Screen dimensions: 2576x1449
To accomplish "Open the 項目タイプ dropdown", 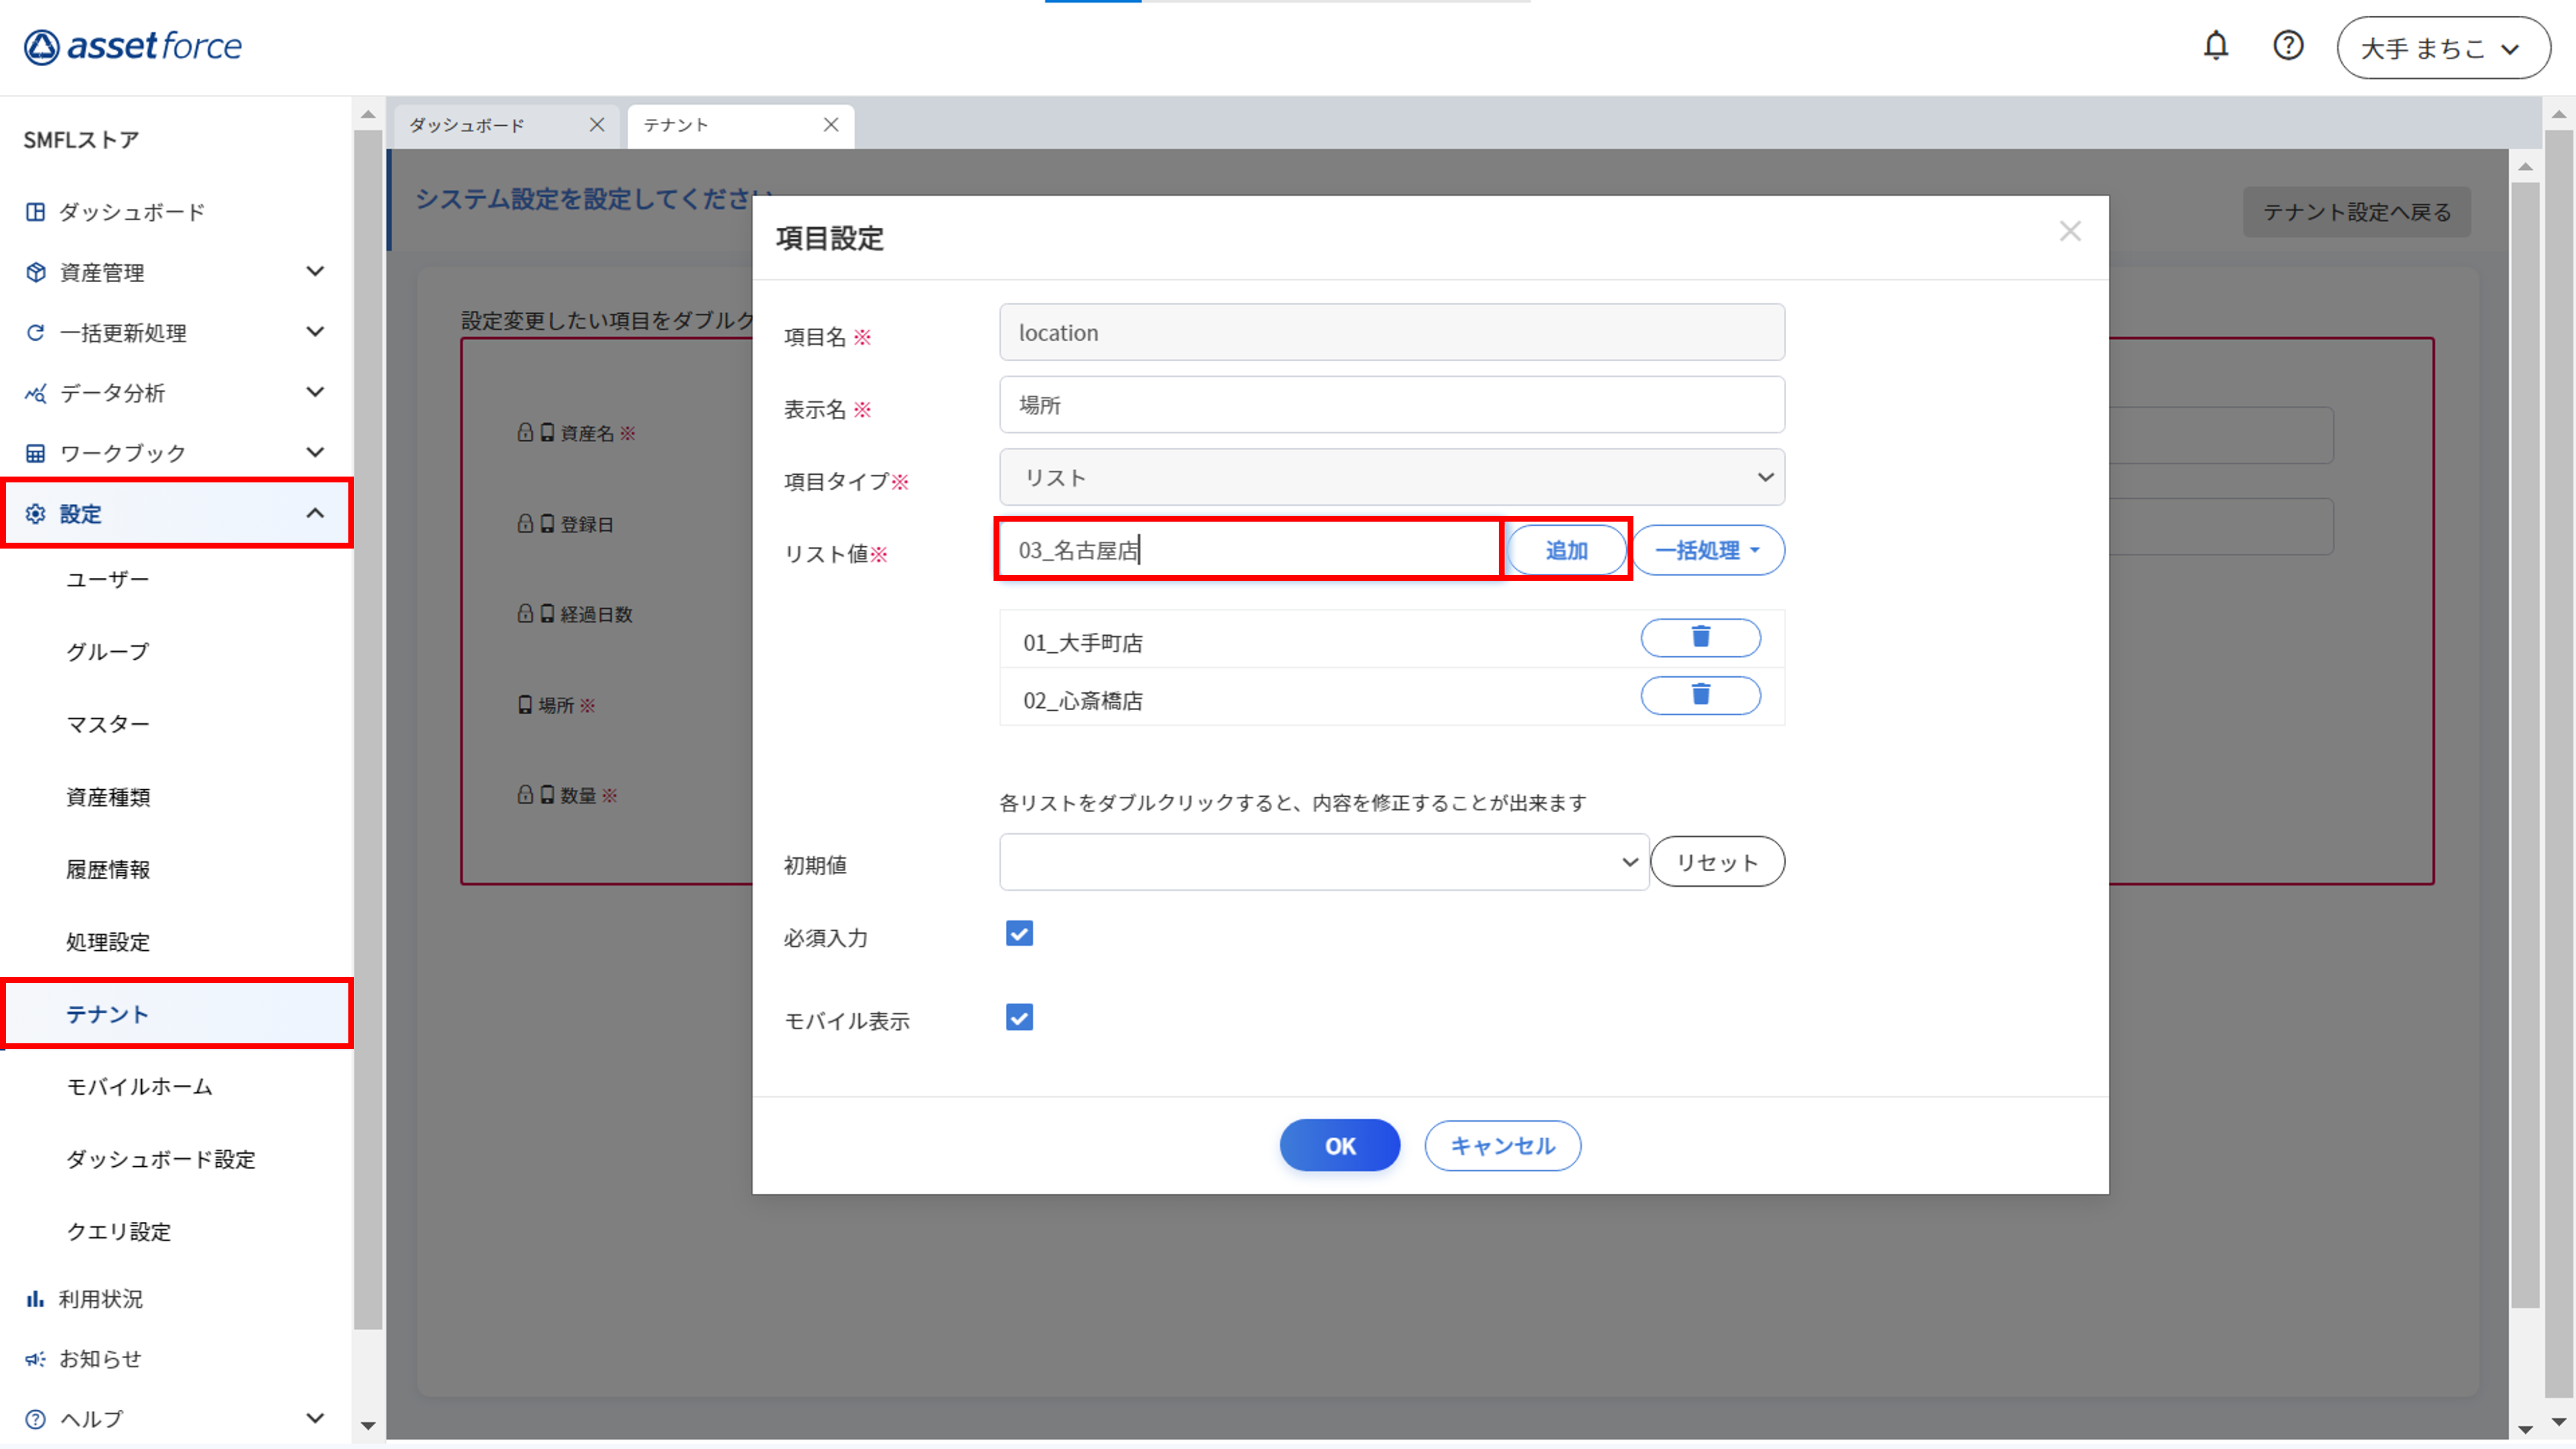I will tap(1391, 477).
